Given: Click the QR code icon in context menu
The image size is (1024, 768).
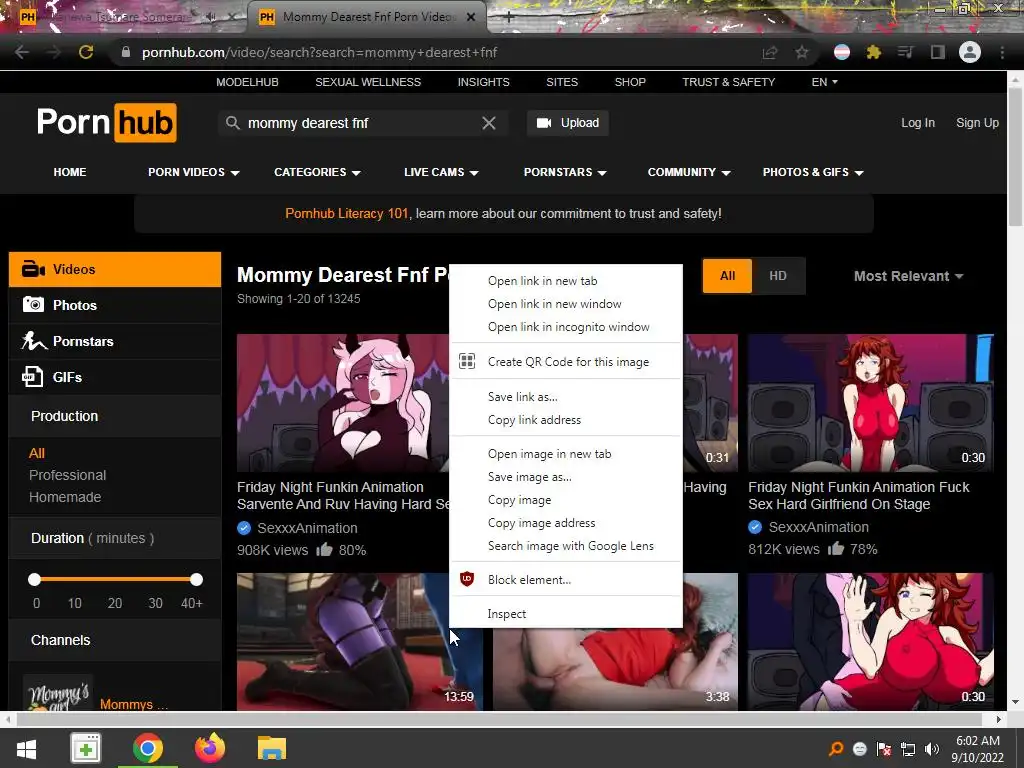Looking at the screenshot, I should (467, 361).
